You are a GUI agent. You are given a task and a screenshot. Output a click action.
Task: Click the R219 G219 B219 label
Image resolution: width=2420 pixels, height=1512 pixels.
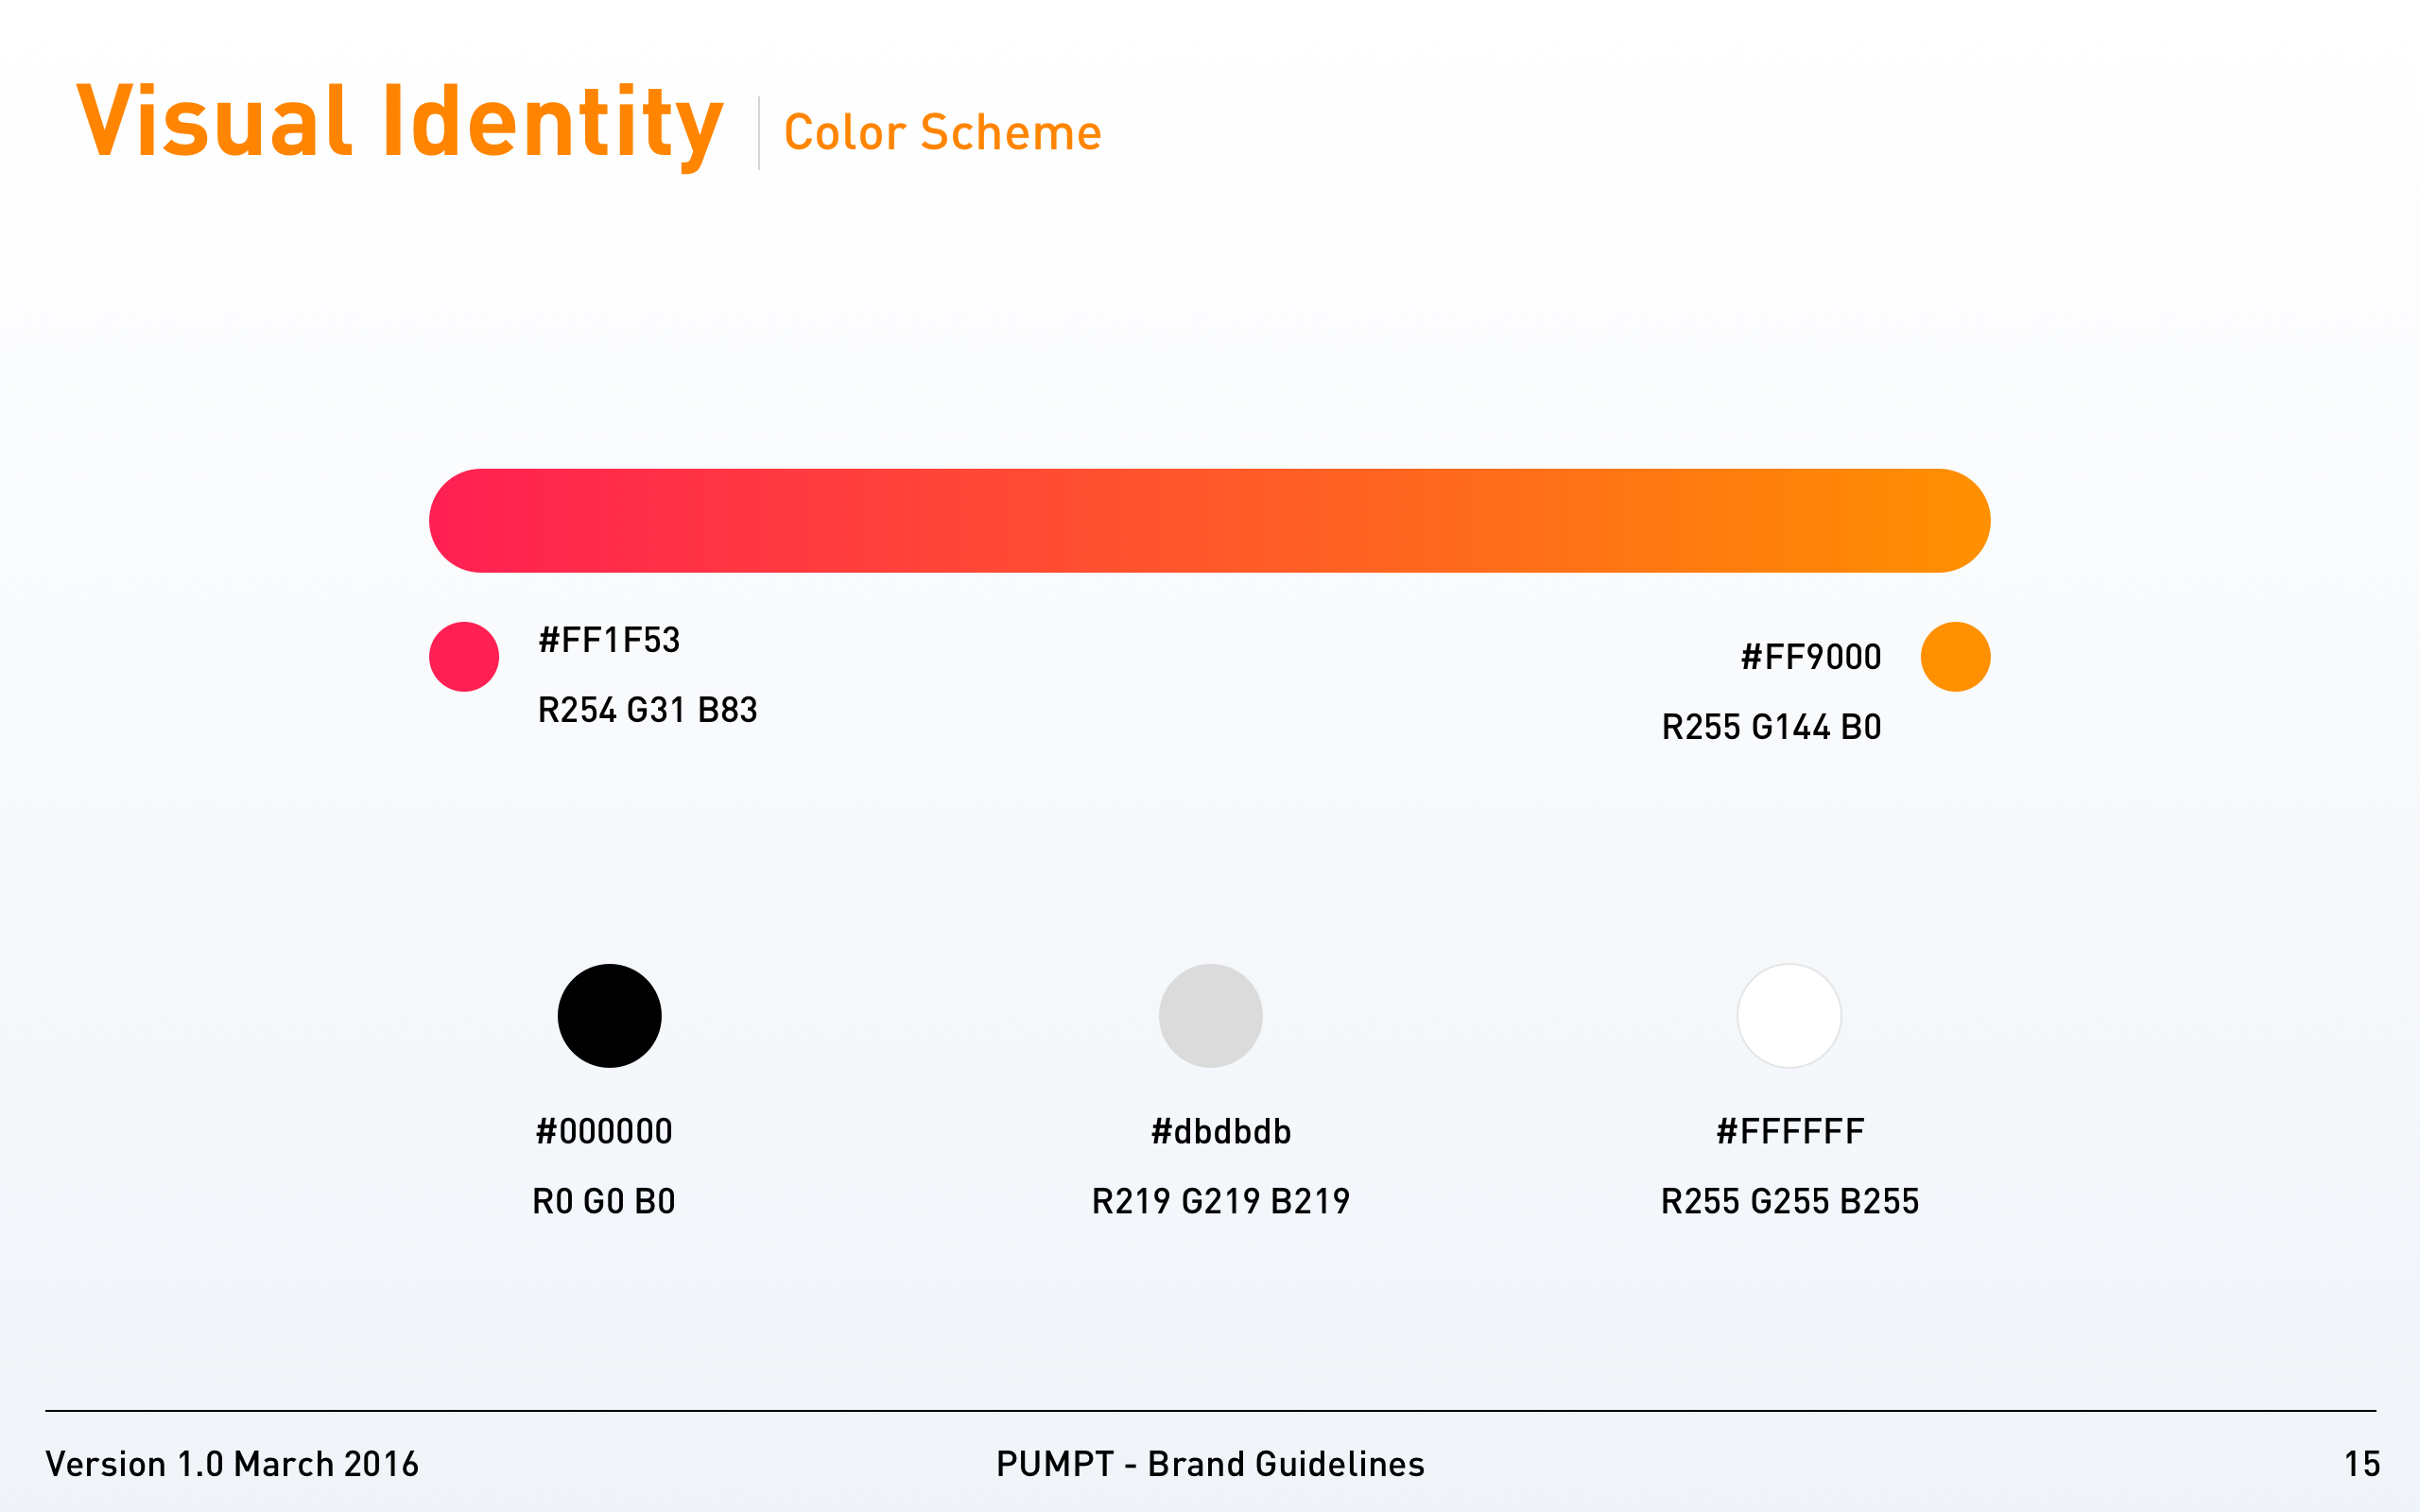pyautogui.click(x=1221, y=1201)
